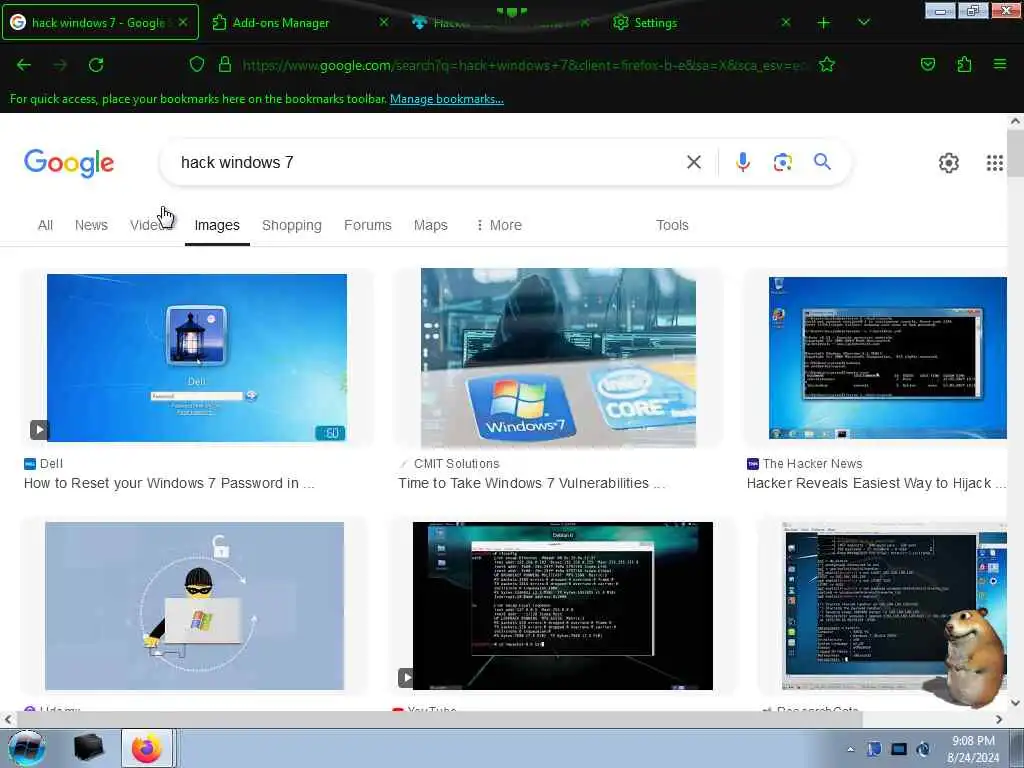Open the YouTube terminal video thumbnail
1024x768 pixels.
[563, 605]
